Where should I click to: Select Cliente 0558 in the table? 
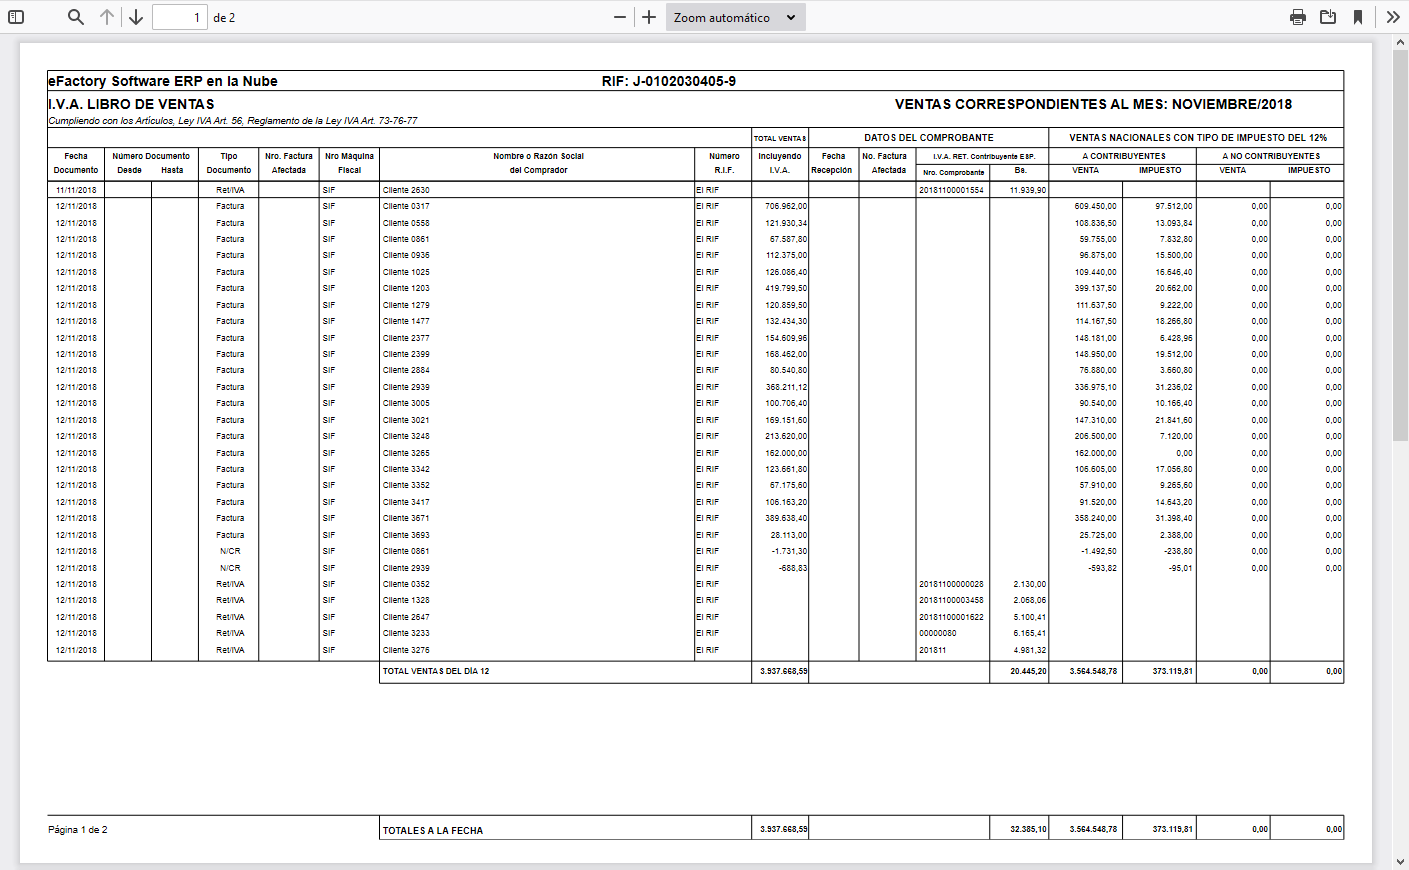coord(406,223)
